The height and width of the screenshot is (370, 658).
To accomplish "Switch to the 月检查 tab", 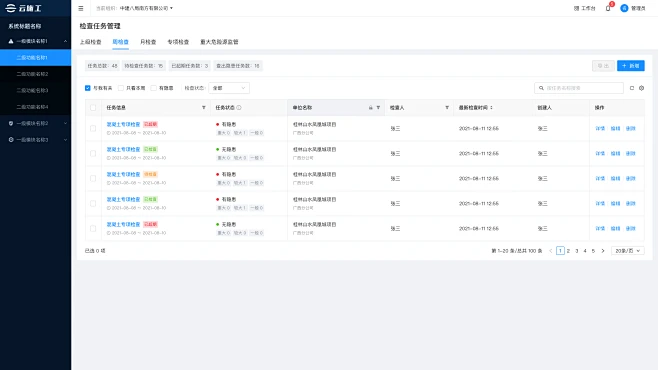I will pyautogui.click(x=148, y=42).
